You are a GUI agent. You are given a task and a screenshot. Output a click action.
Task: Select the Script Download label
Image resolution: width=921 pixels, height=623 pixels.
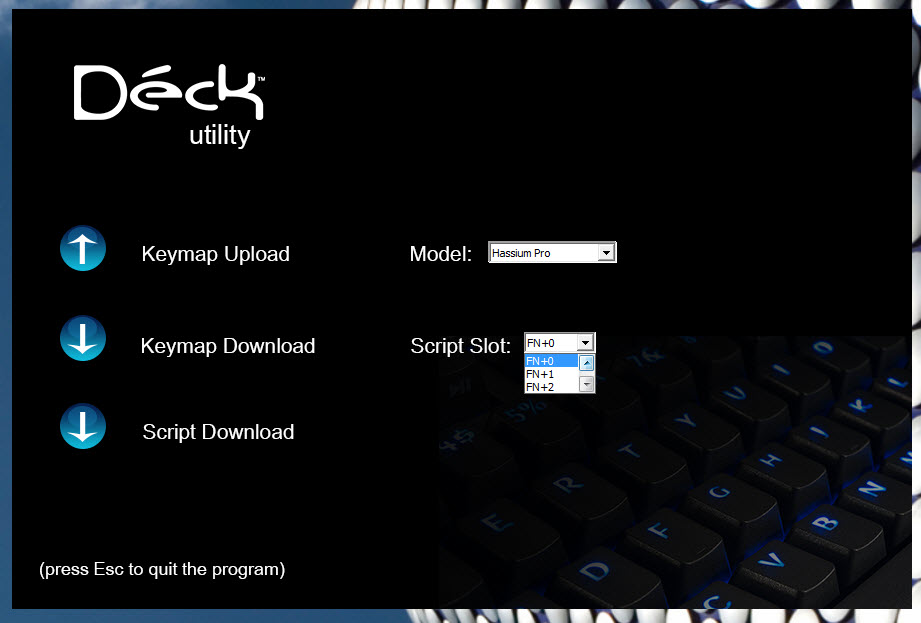point(219,432)
